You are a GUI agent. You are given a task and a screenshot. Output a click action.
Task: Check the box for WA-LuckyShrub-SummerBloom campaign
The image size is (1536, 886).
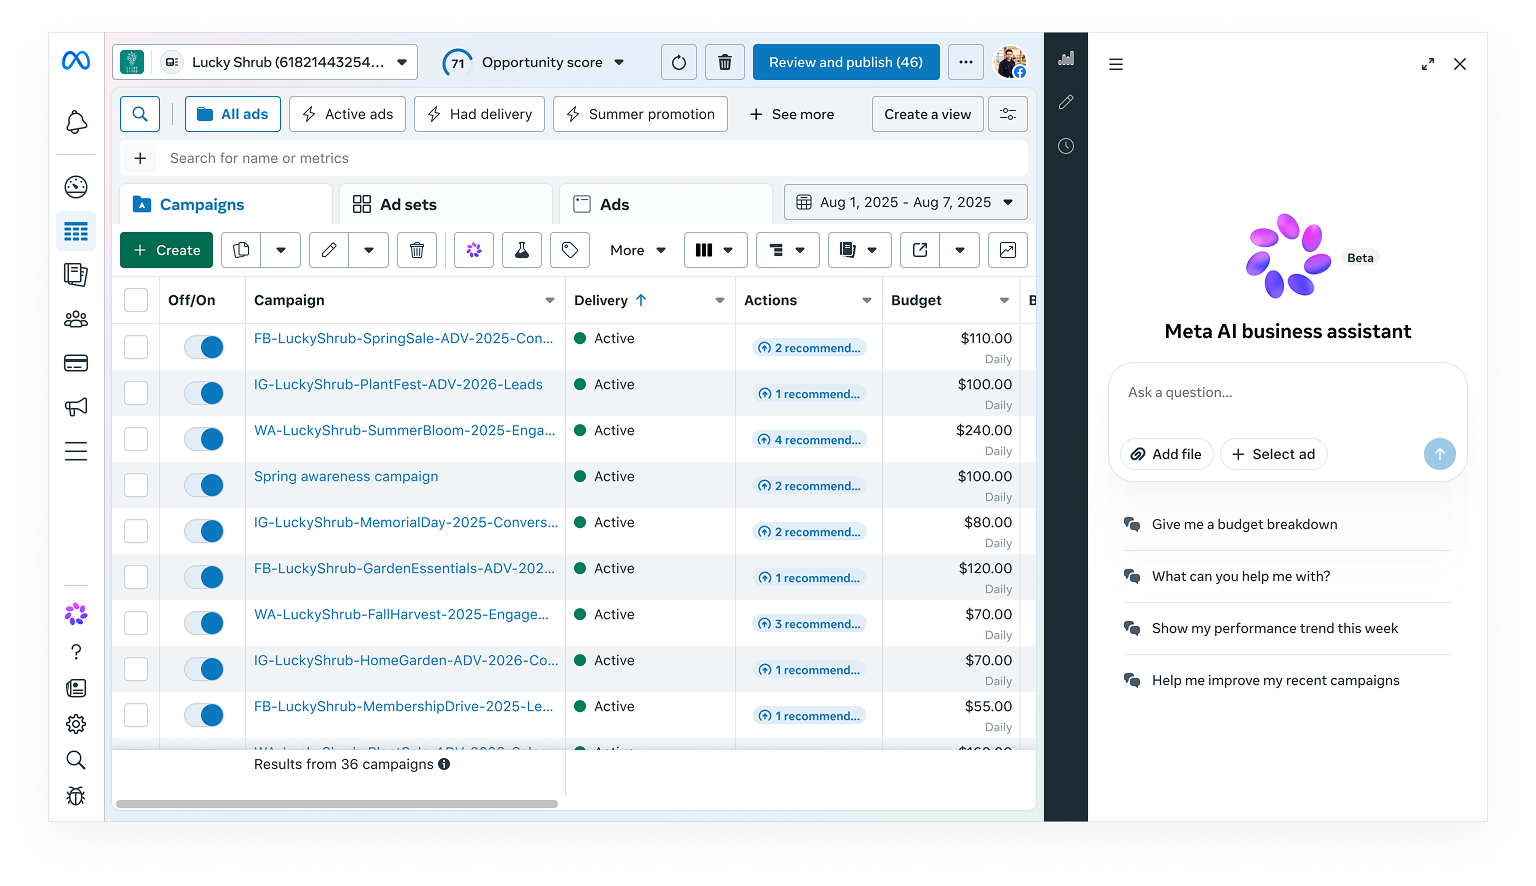pyautogui.click(x=136, y=439)
